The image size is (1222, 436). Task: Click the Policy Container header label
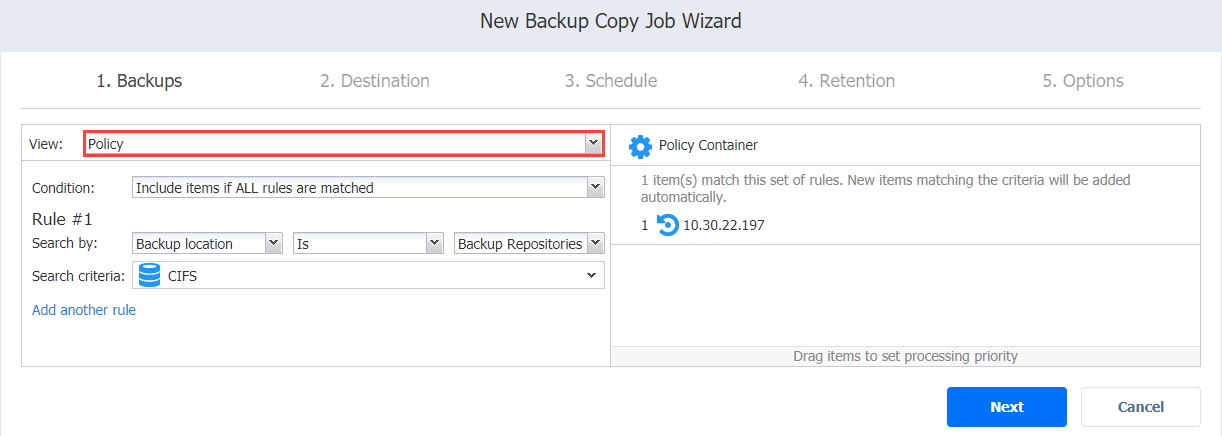pos(708,145)
